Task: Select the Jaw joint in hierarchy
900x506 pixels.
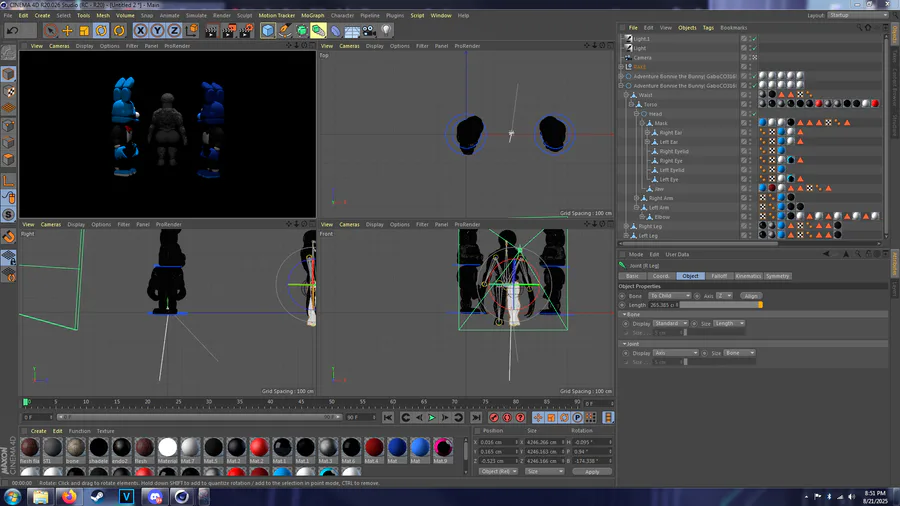Action: pyautogui.click(x=659, y=189)
